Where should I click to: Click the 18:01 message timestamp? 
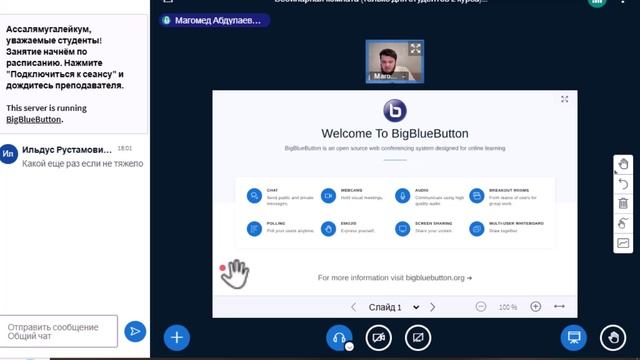(x=124, y=148)
